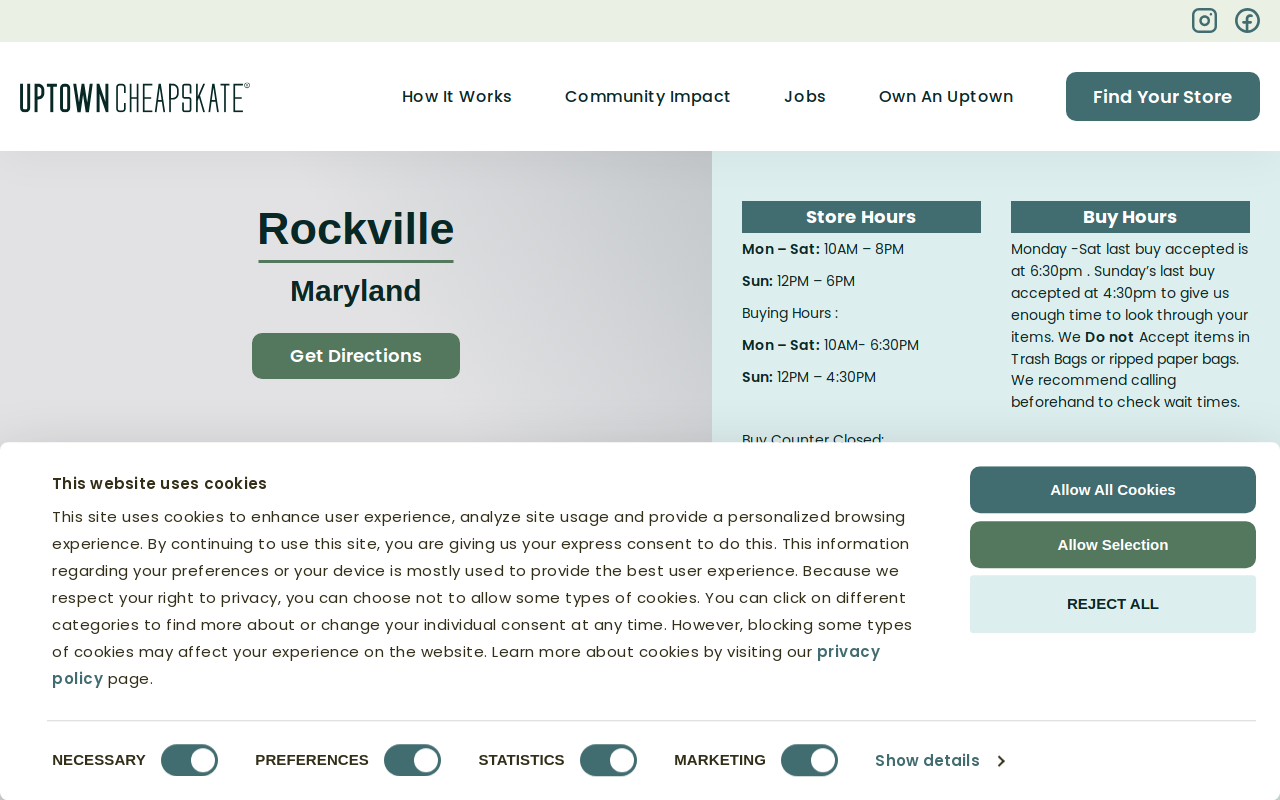Open the Jobs menu item
This screenshot has height=800, width=1280.
click(805, 96)
